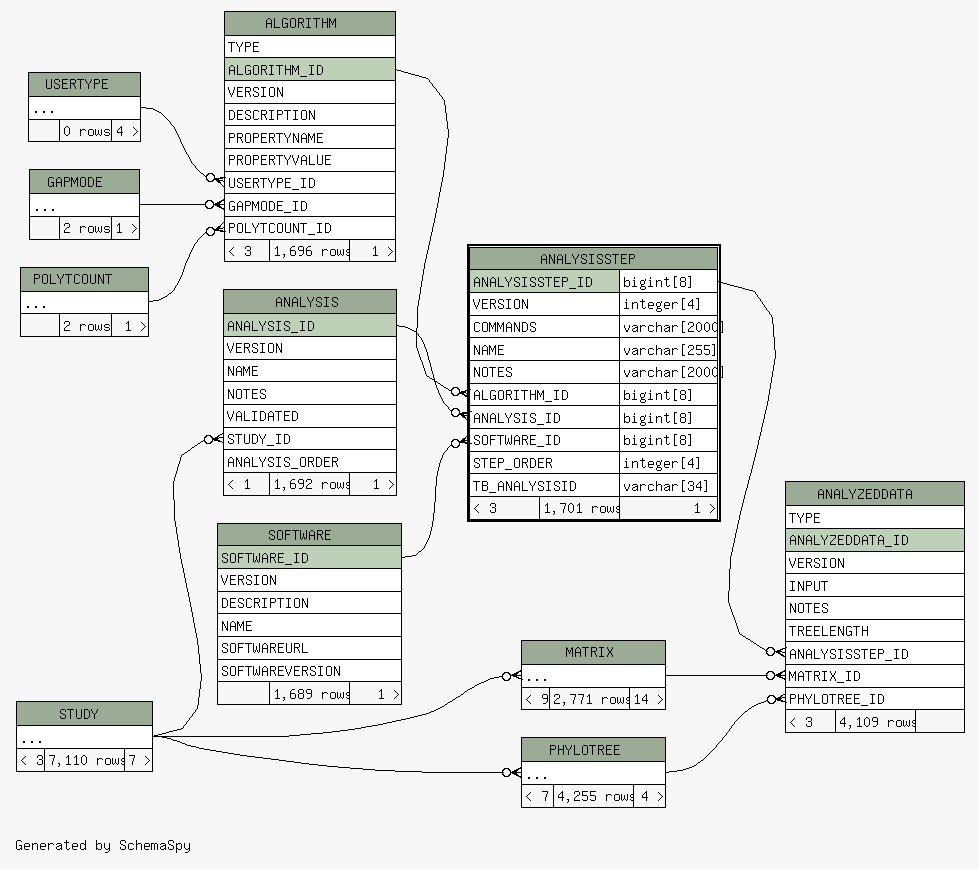Open the STUDY table header

84,714
